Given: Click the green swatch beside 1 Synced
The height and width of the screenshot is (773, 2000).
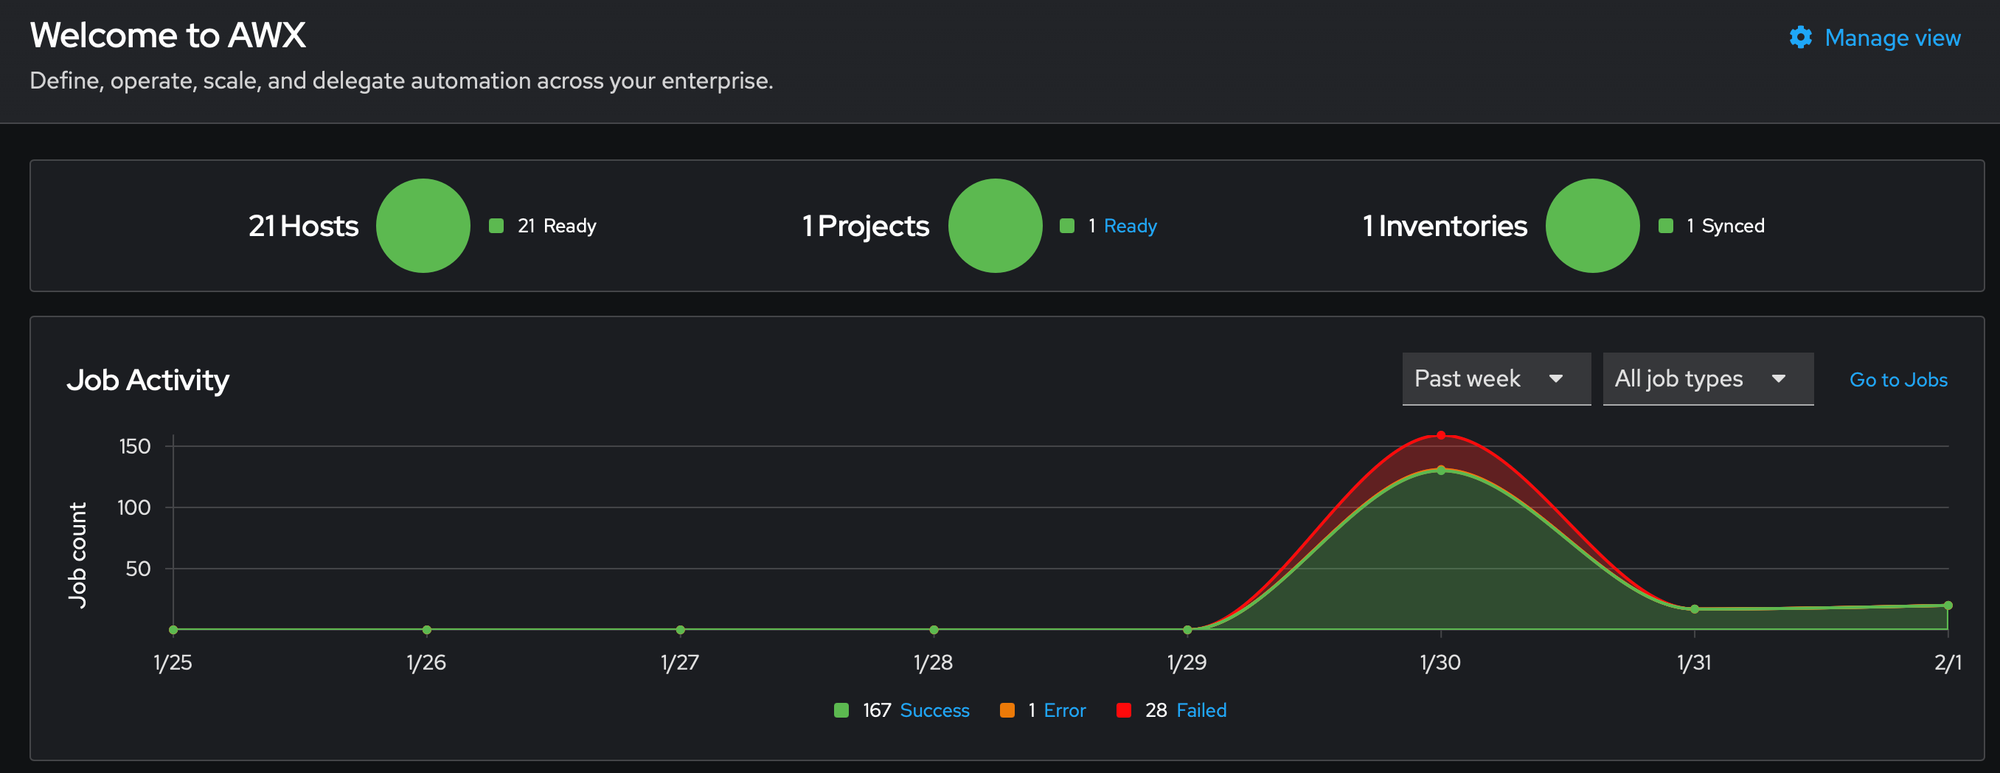Looking at the screenshot, I should pyautogui.click(x=1666, y=226).
